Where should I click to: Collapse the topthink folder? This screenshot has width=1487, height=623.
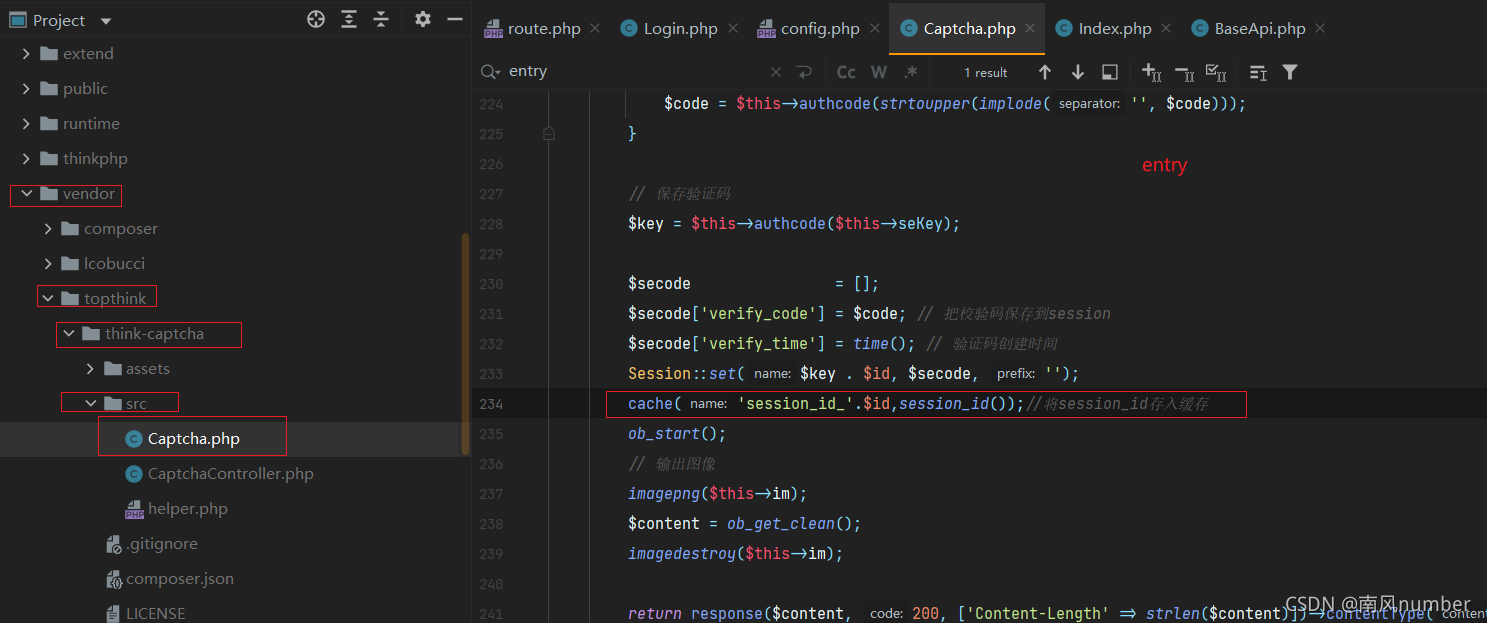[48, 299]
